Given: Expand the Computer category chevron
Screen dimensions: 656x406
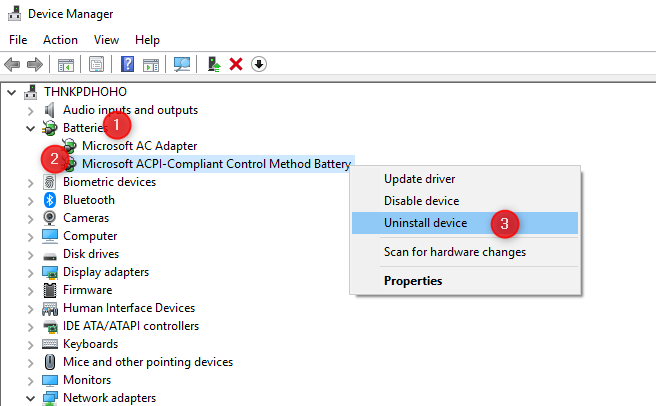Looking at the screenshot, I should coord(31,237).
